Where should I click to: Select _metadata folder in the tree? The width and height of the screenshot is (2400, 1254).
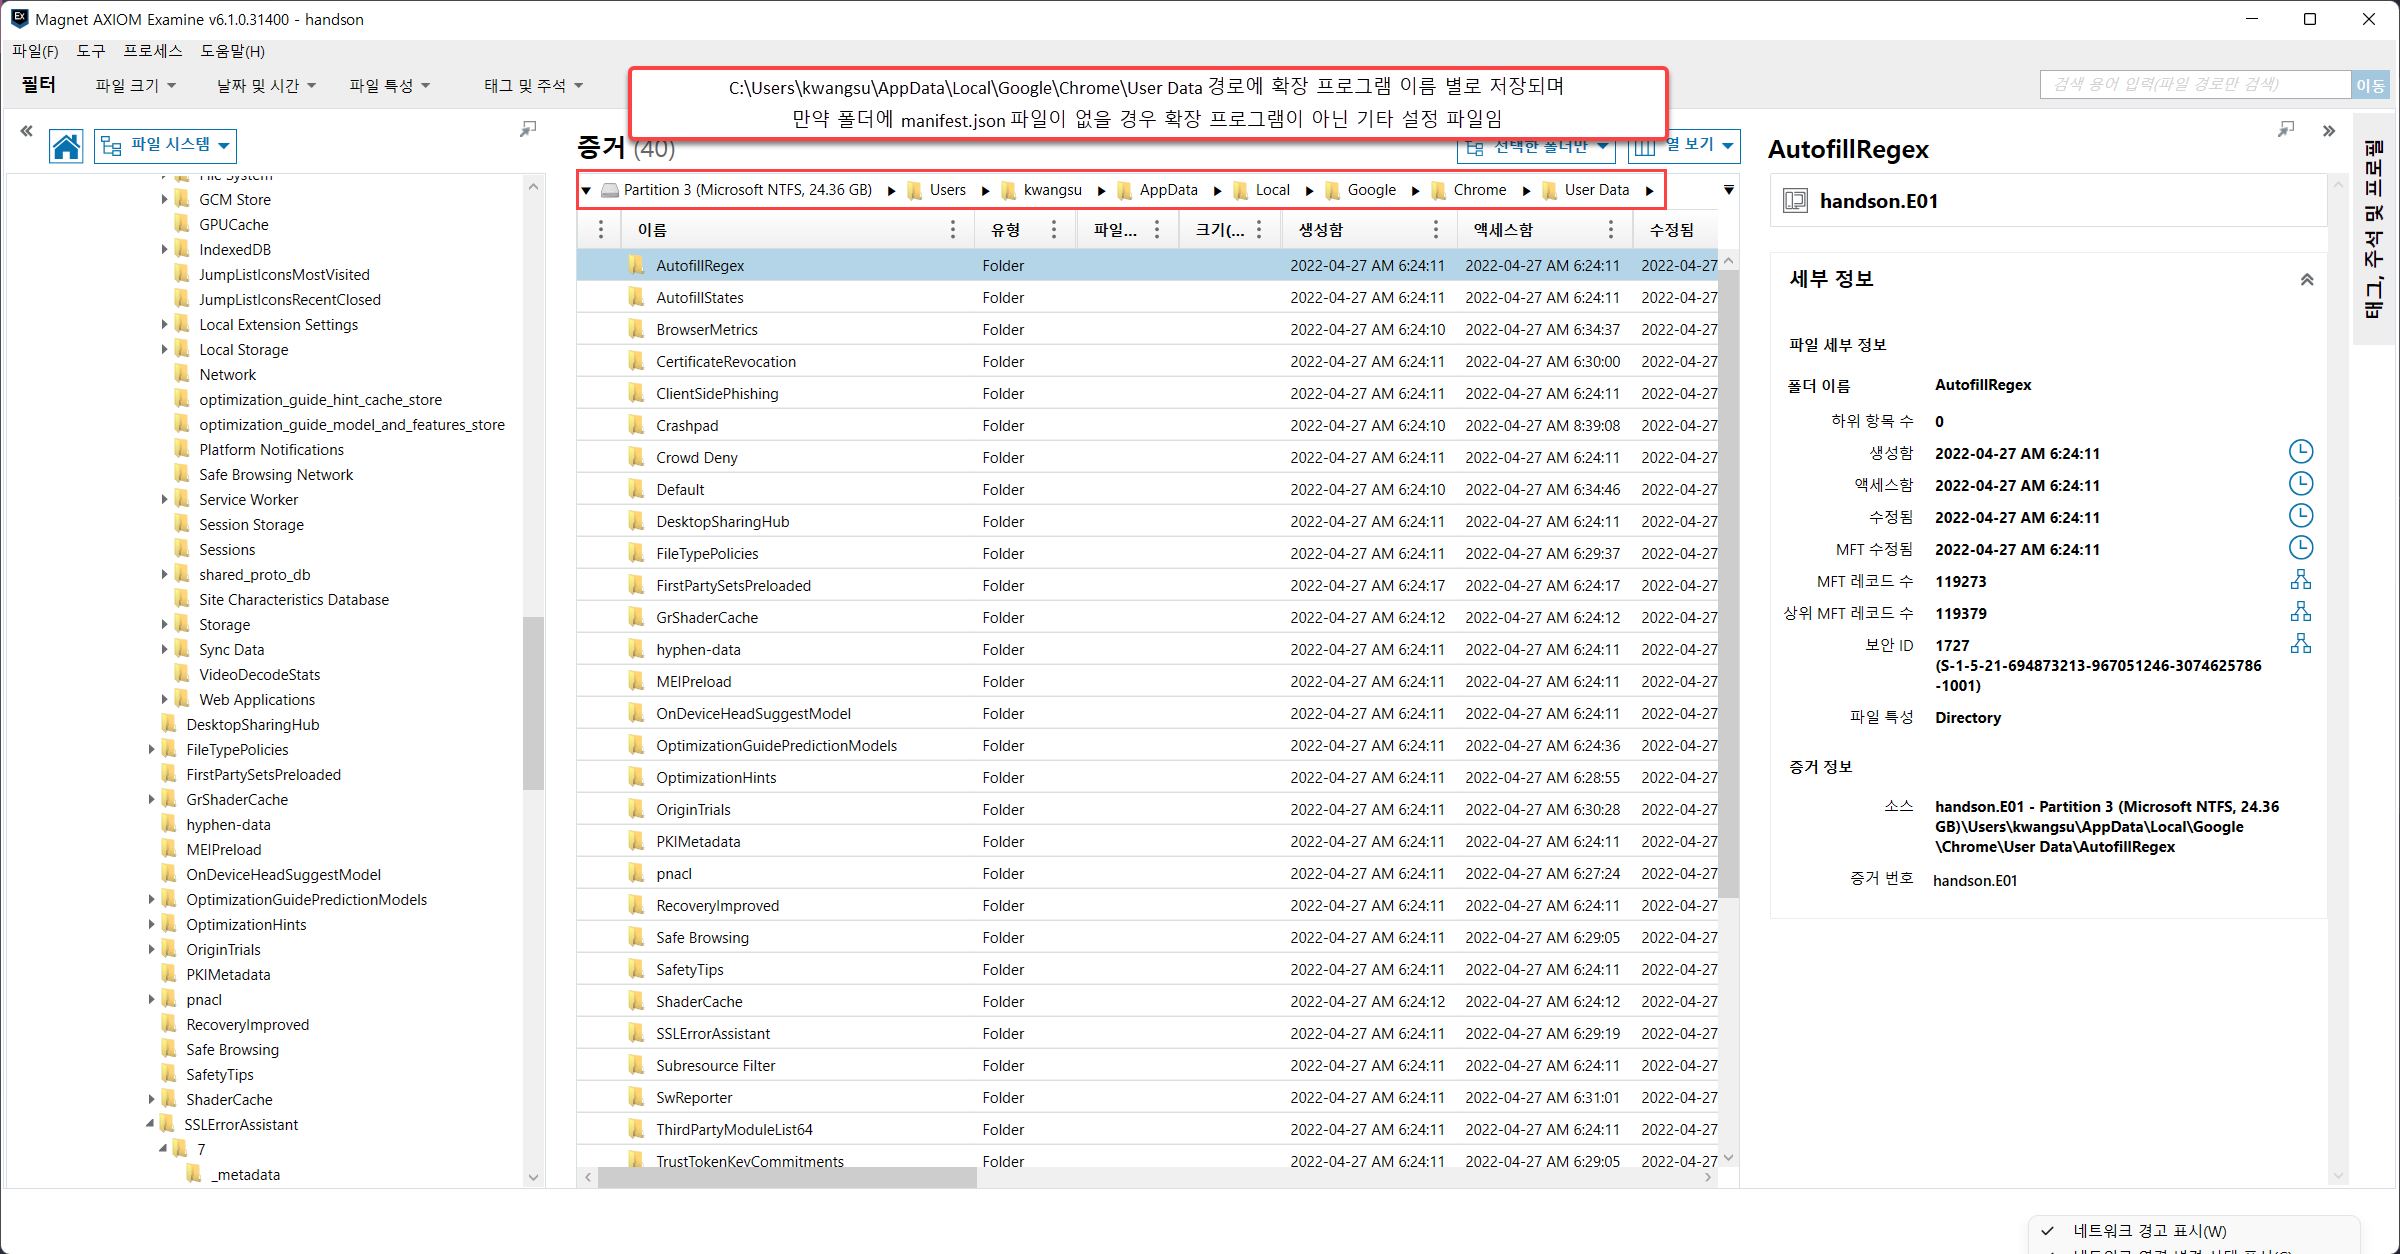(x=246, y=1174)
